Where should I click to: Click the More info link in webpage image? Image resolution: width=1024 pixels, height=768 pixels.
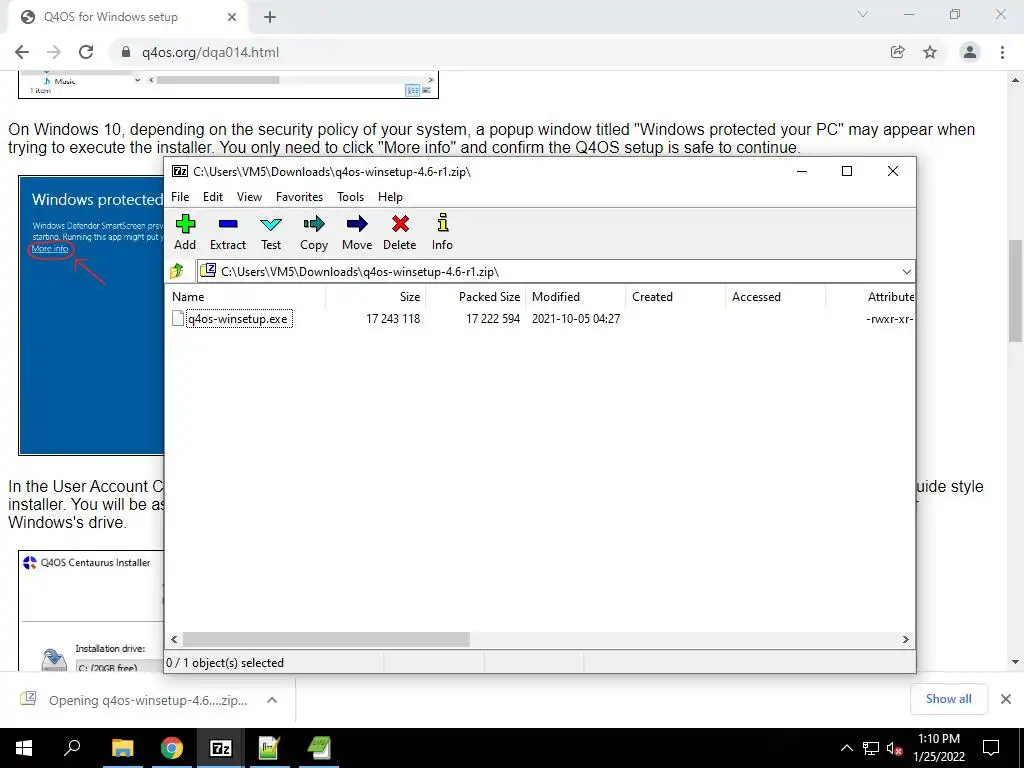(50, 249)
